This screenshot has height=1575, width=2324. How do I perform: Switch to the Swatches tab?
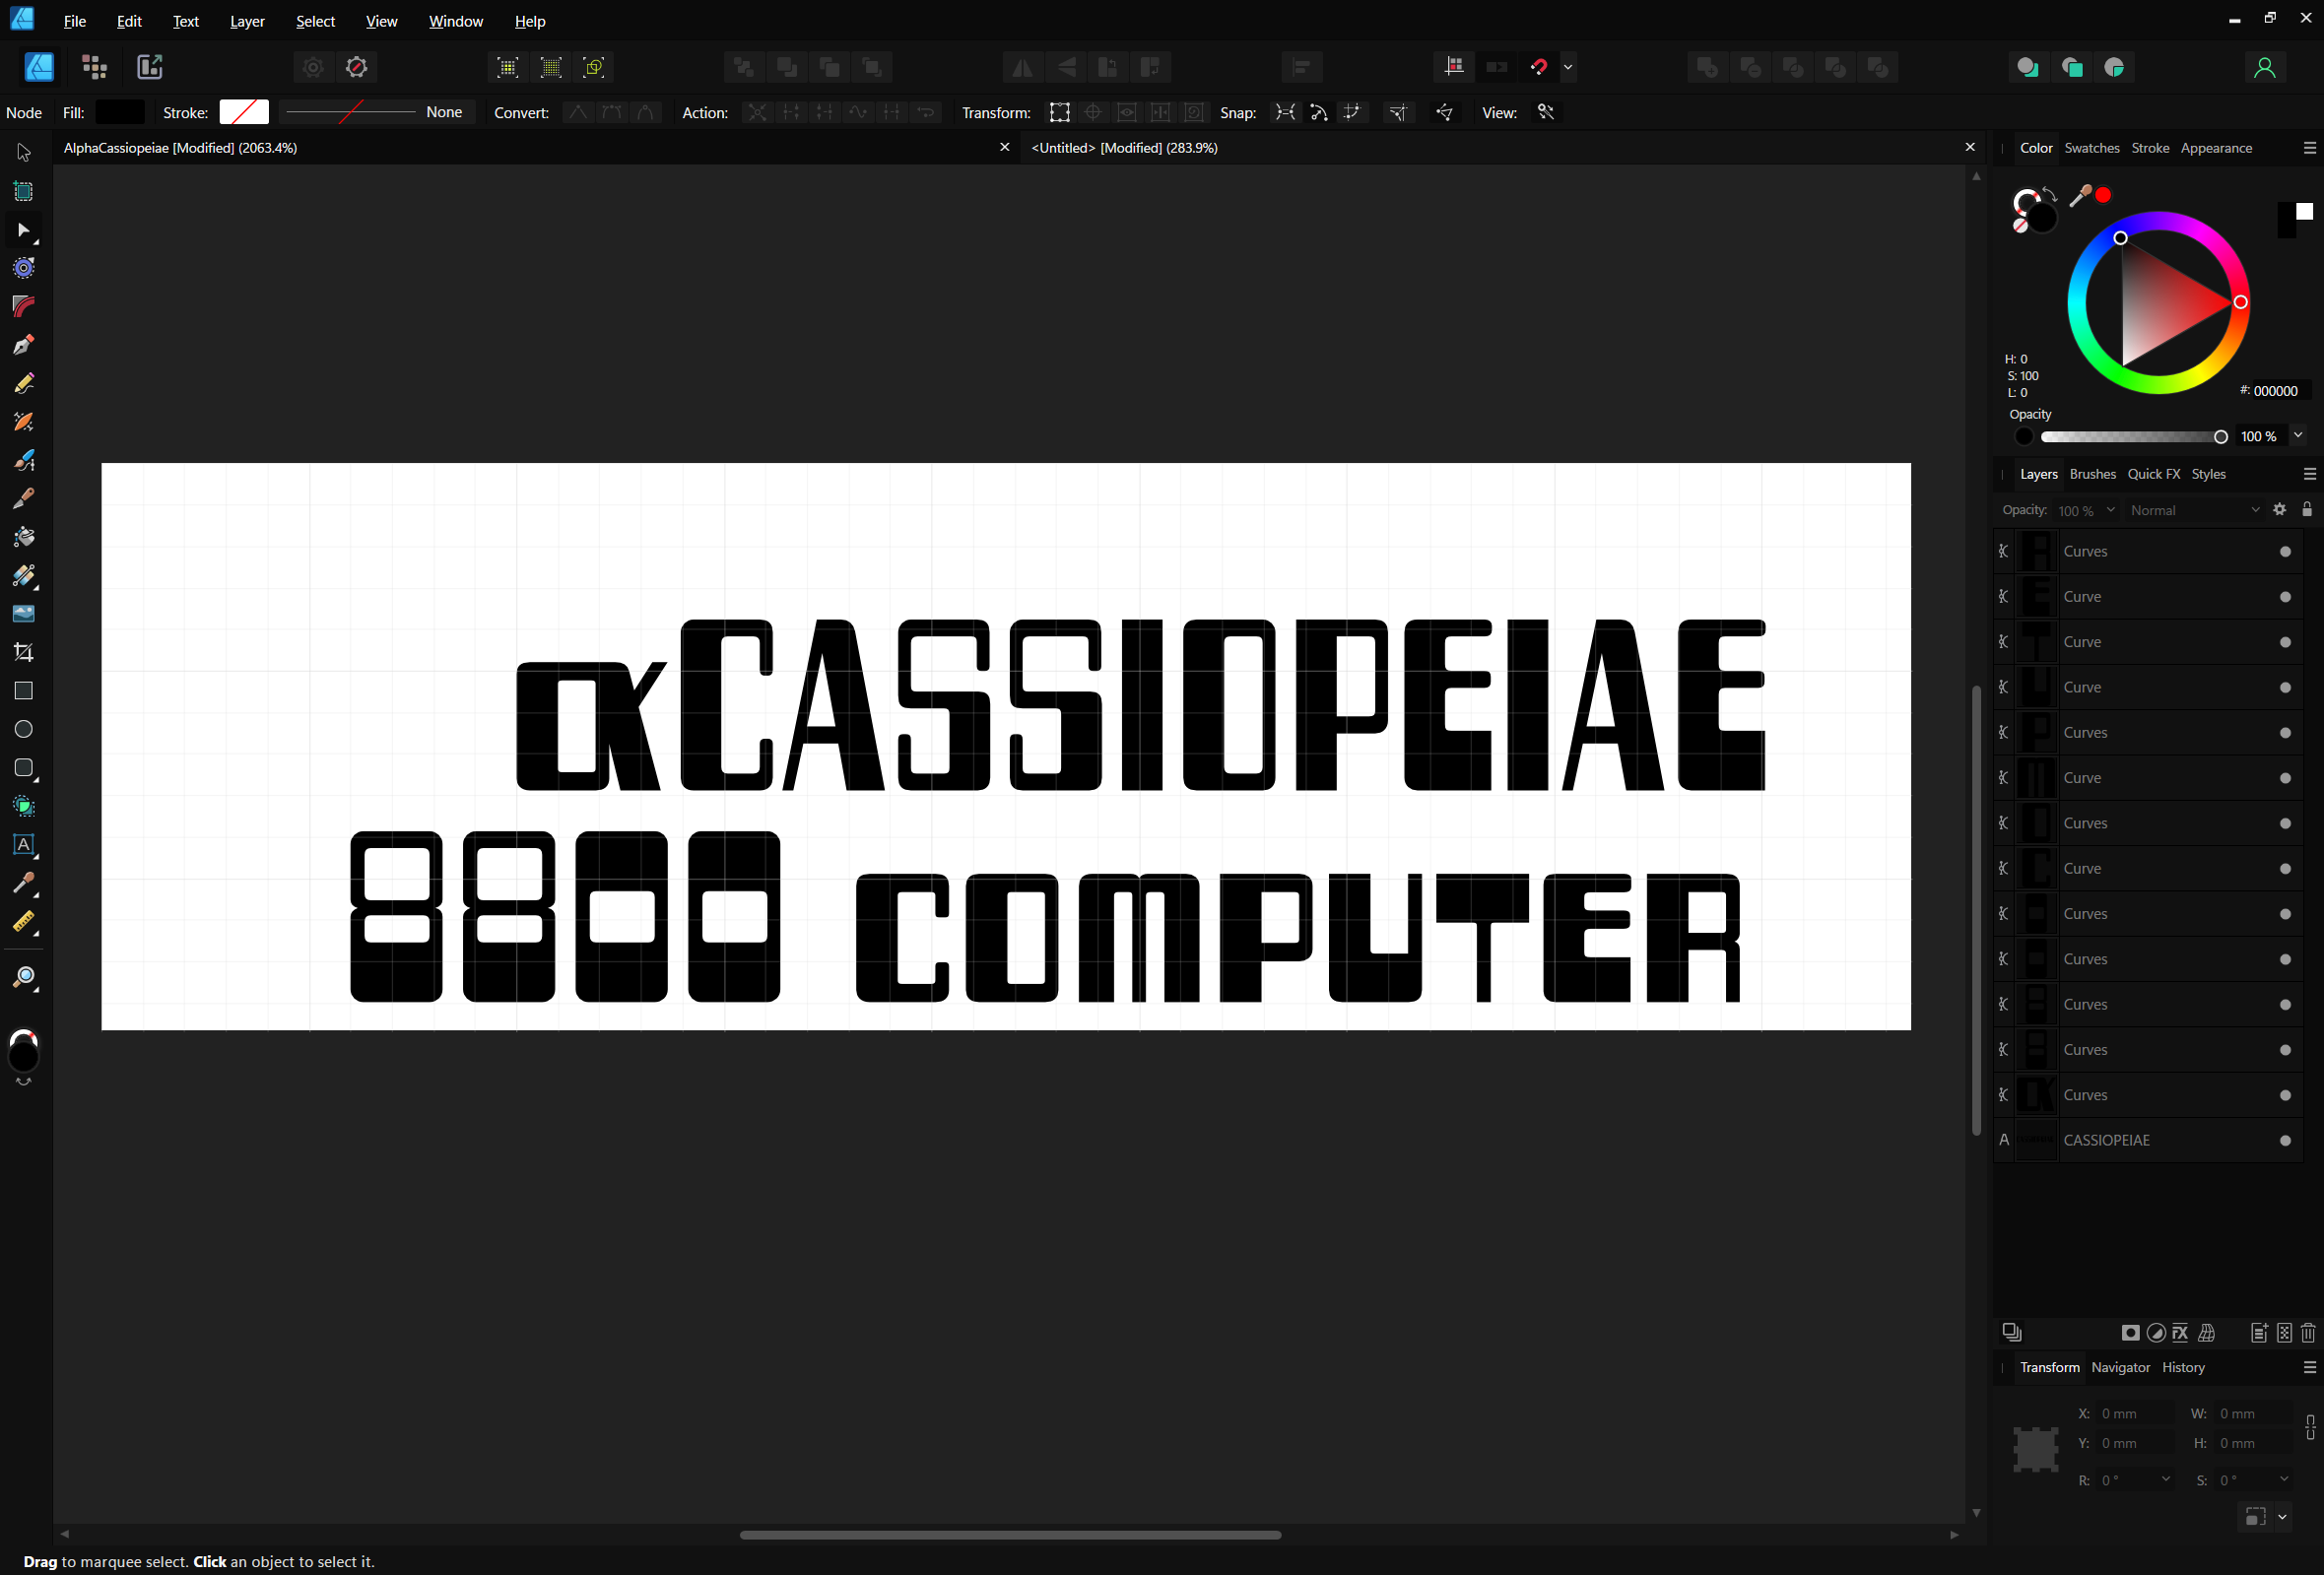(2091, 148)
